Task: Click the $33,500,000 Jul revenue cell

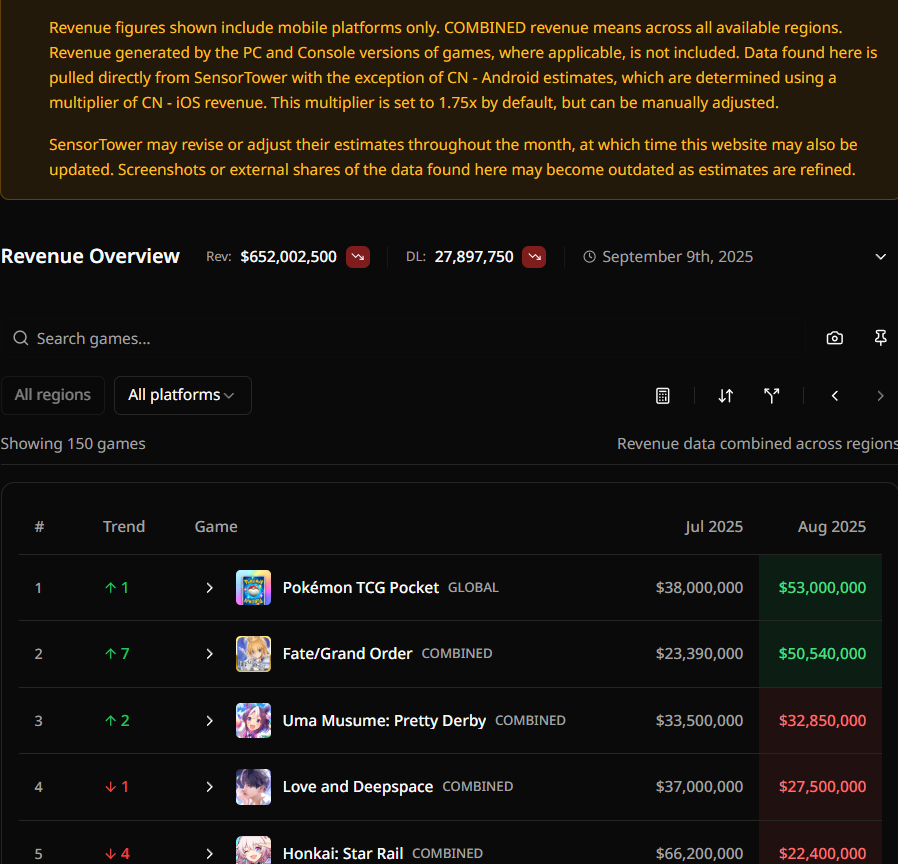Action: coord(699,721)
